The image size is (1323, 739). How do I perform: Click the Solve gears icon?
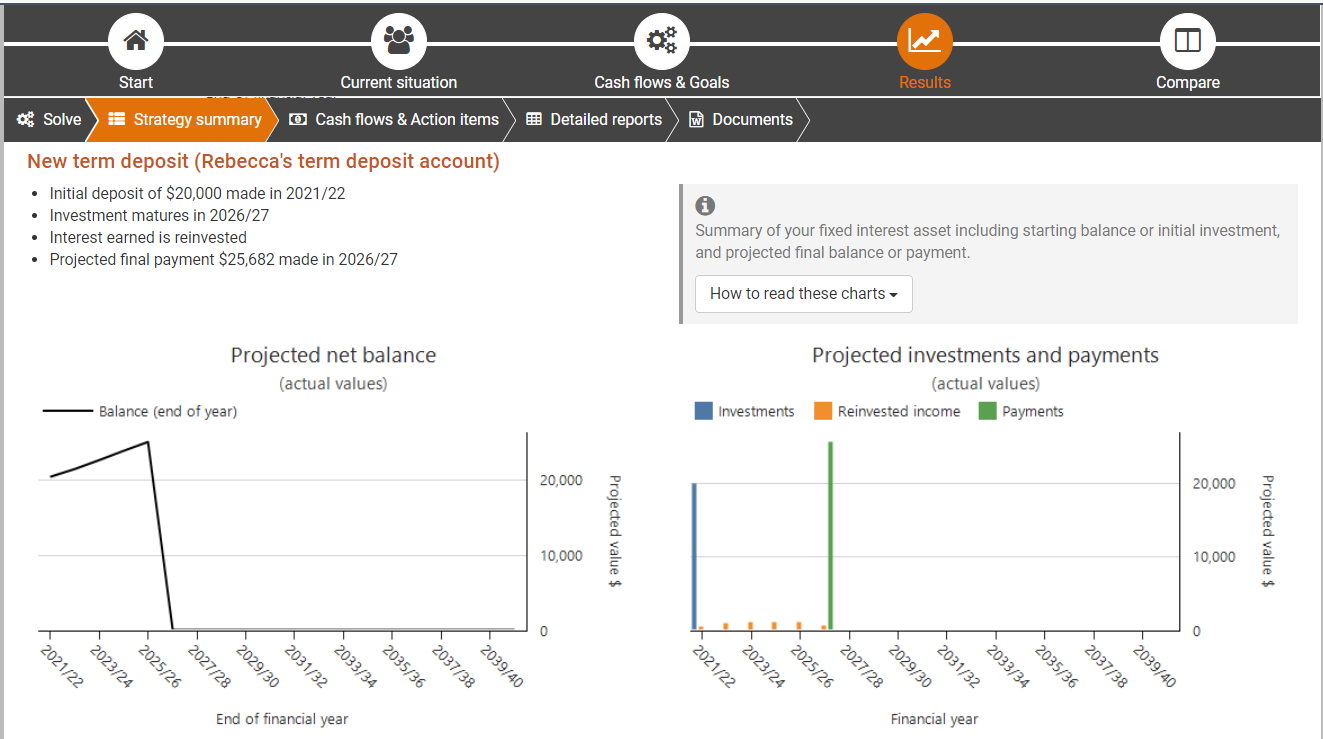[26, 120]
